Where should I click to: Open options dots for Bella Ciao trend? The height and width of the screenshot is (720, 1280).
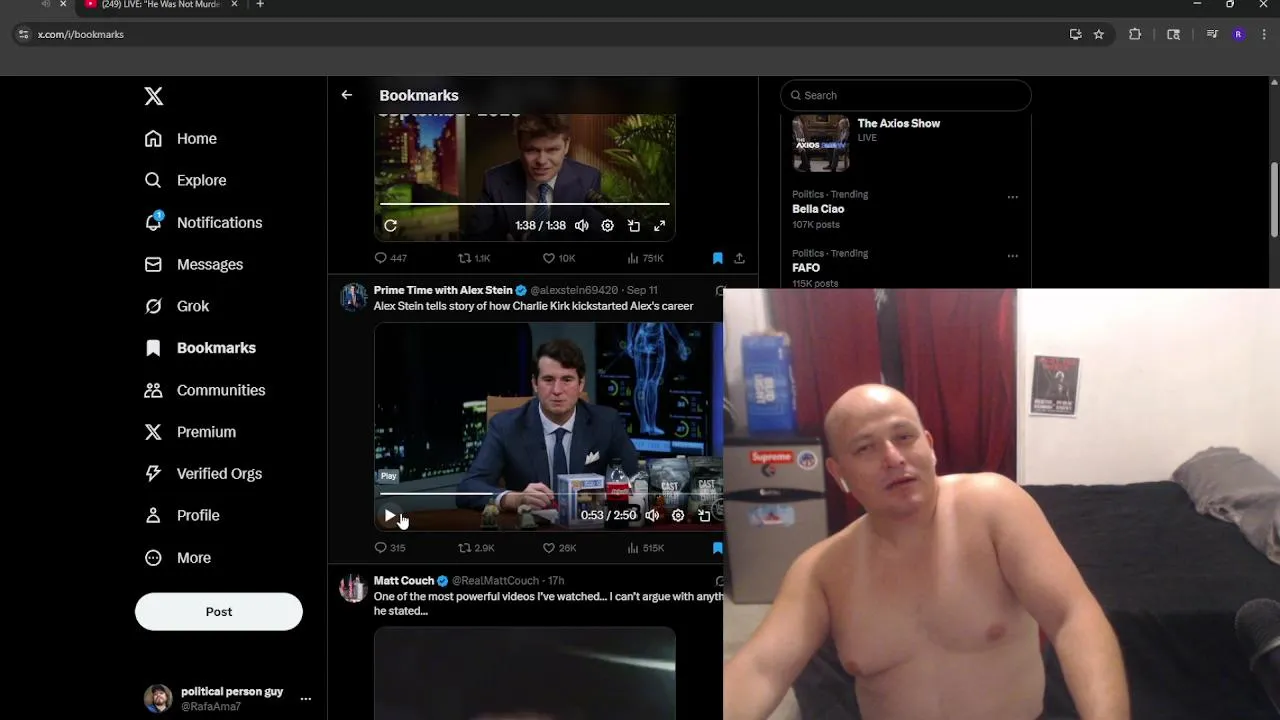click(x=1012, y=197)
